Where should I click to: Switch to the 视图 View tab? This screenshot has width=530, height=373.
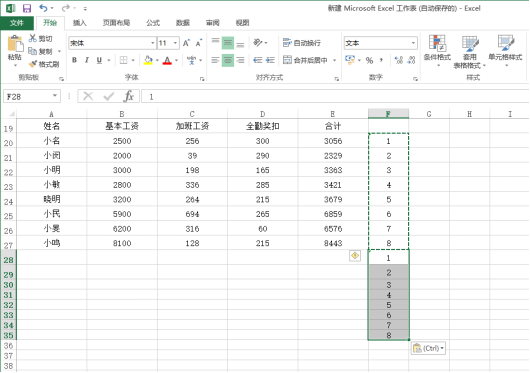[242, 23]
